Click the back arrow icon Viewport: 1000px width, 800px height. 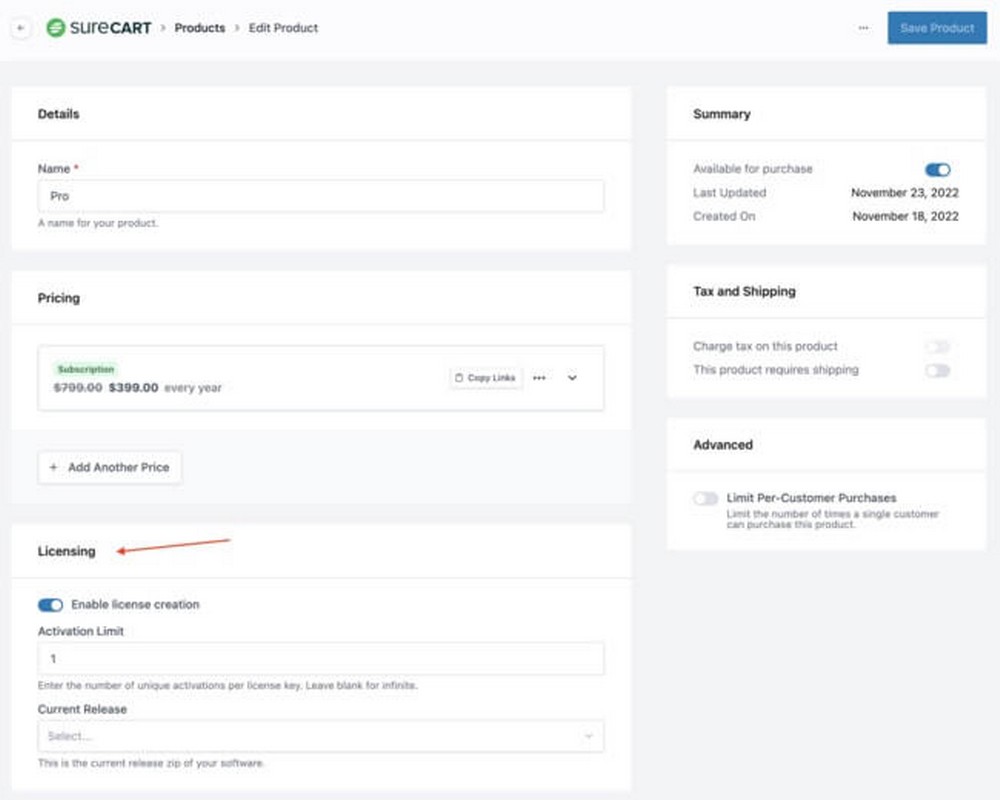[x=20, y=27]
